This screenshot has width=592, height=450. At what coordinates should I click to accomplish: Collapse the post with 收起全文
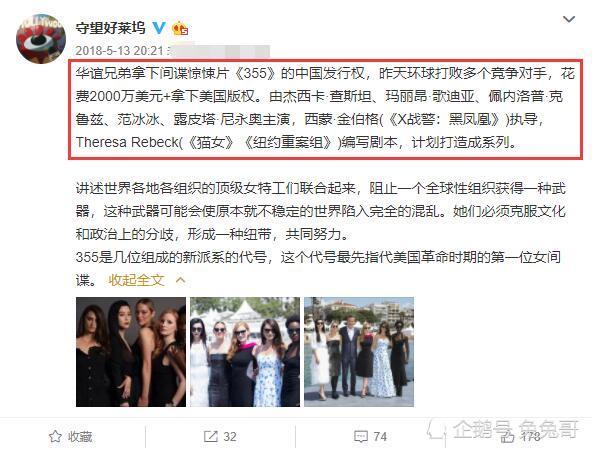[x=136, y=280]
